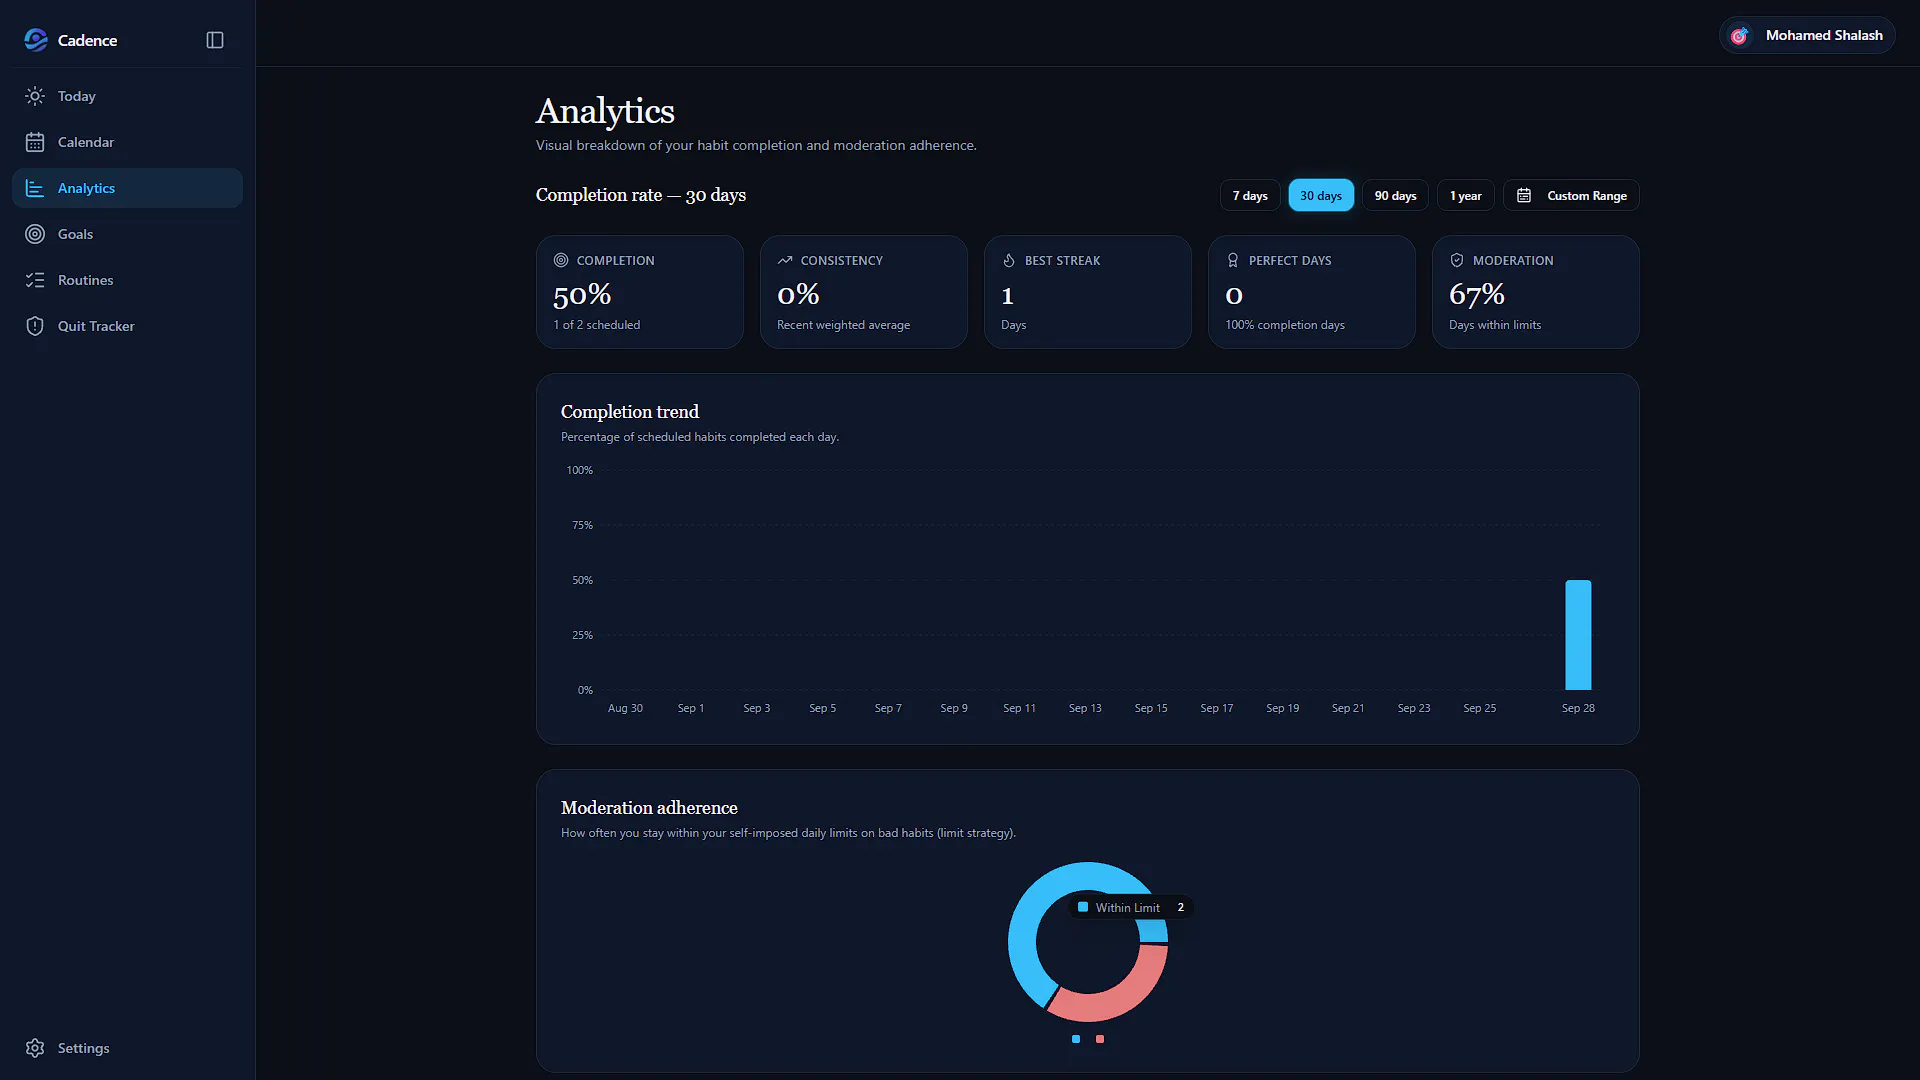The width and height of the screenshot is (1920, 1080).
Task: Open the Quit Tracker page
Action: pos(127,326)
